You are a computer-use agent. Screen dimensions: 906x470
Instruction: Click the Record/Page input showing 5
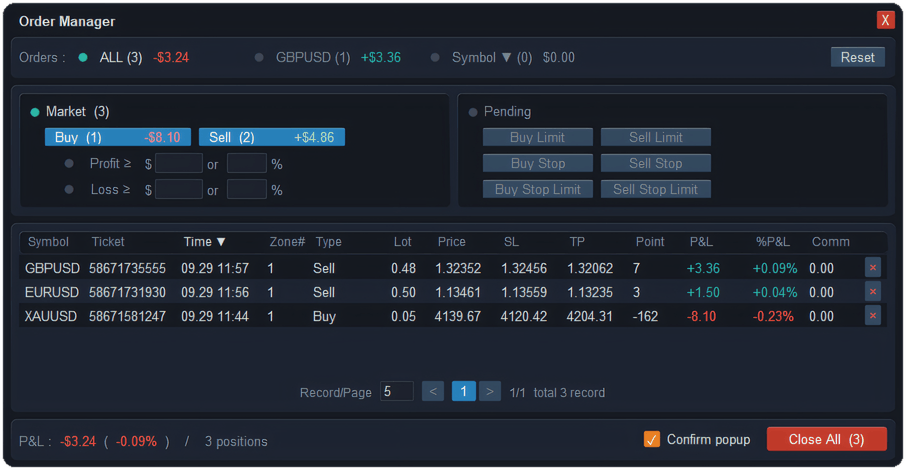tap(397, 391)
